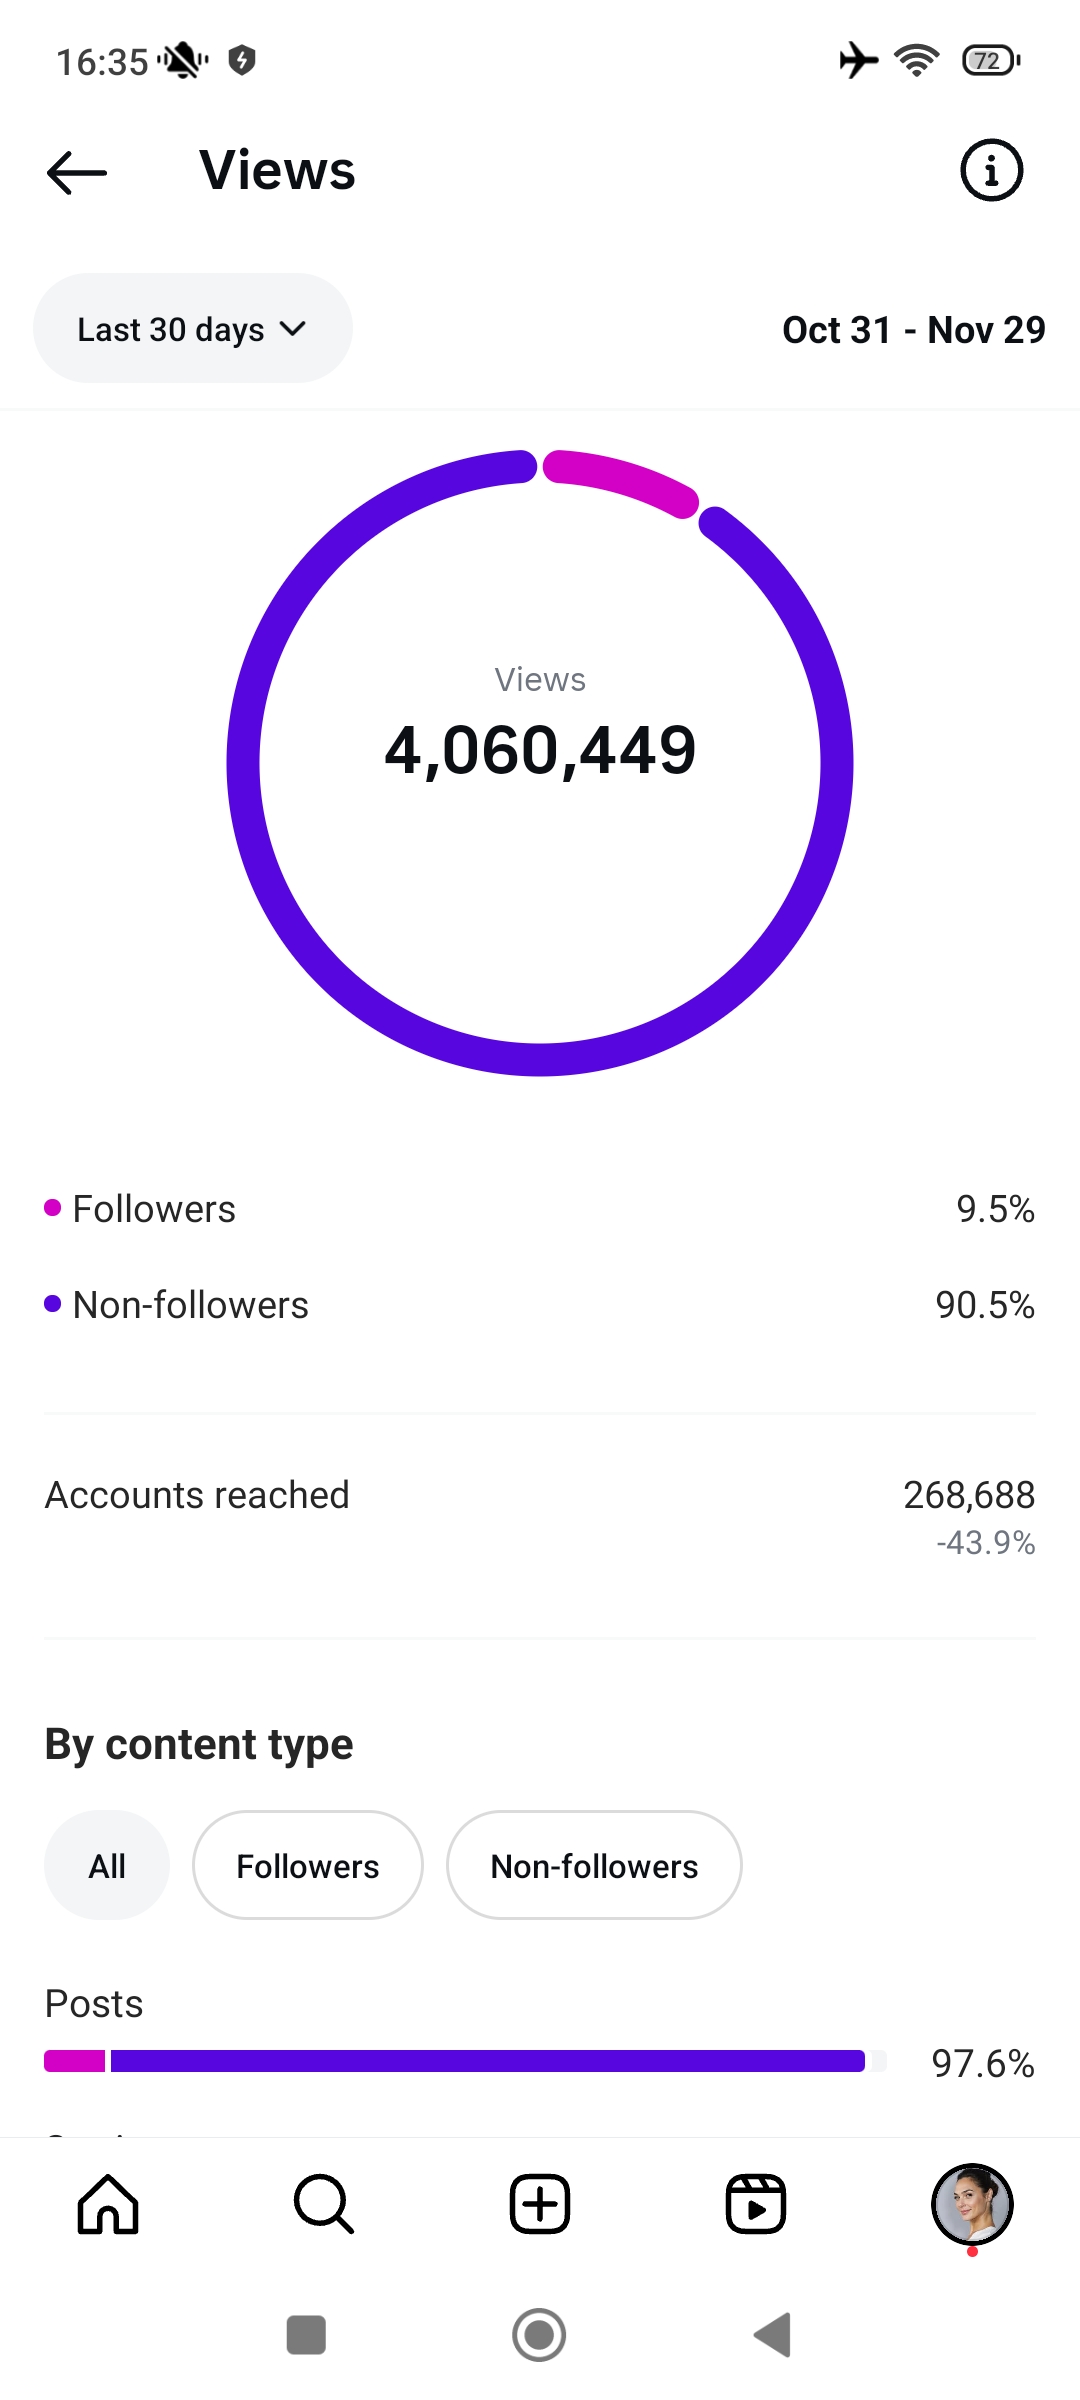Image resolution: width=1080 pixels, height=2400 pixels.
Task: Tap the pink followers segment of donut
Action: (x=622, y=480)
